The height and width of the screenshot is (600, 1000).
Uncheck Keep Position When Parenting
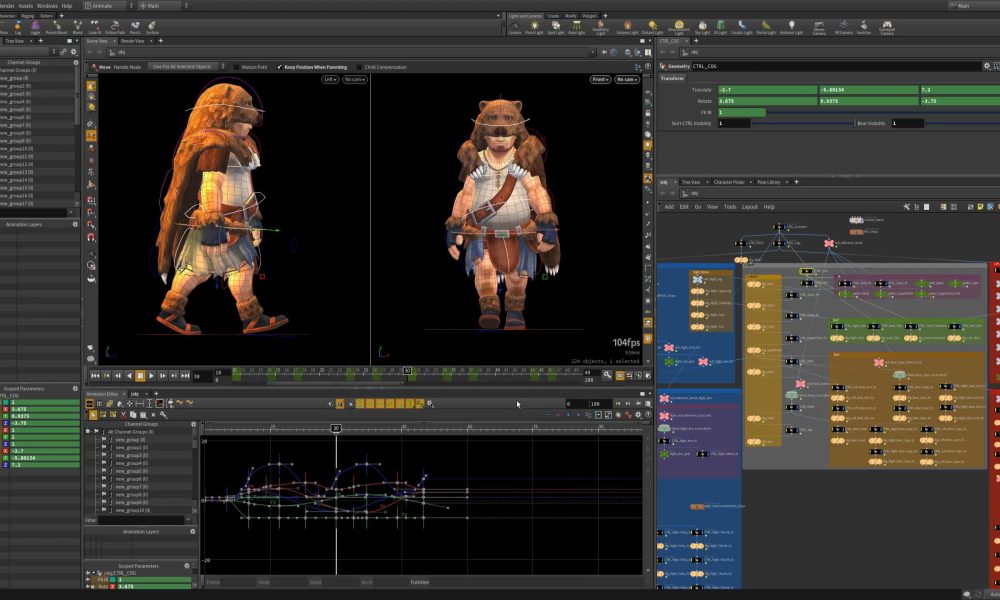[280, 67]
